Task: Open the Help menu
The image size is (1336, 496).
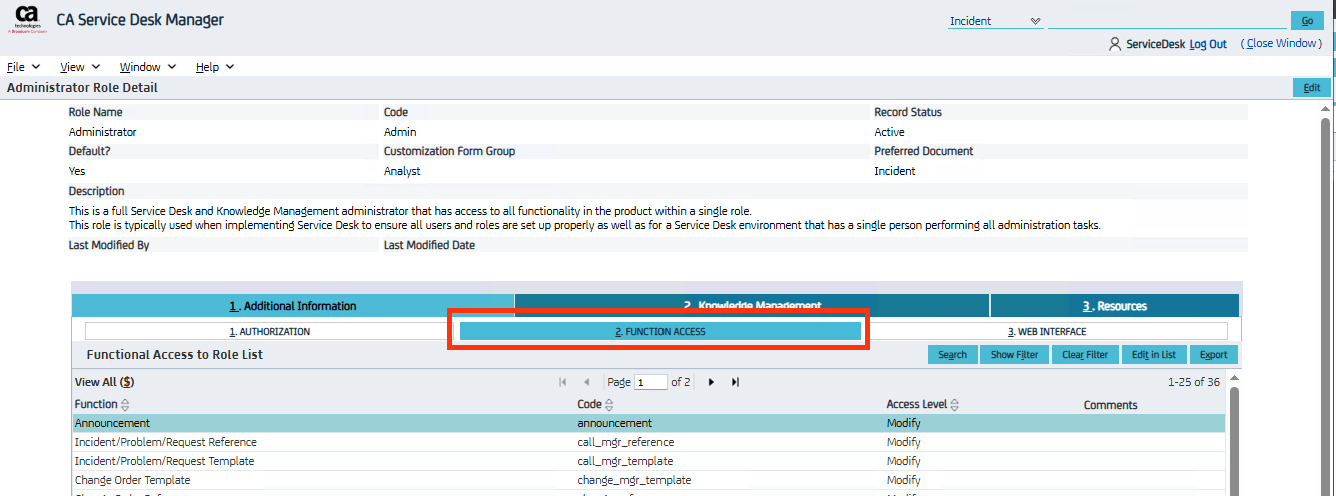Action: click(x=215, y=67)
